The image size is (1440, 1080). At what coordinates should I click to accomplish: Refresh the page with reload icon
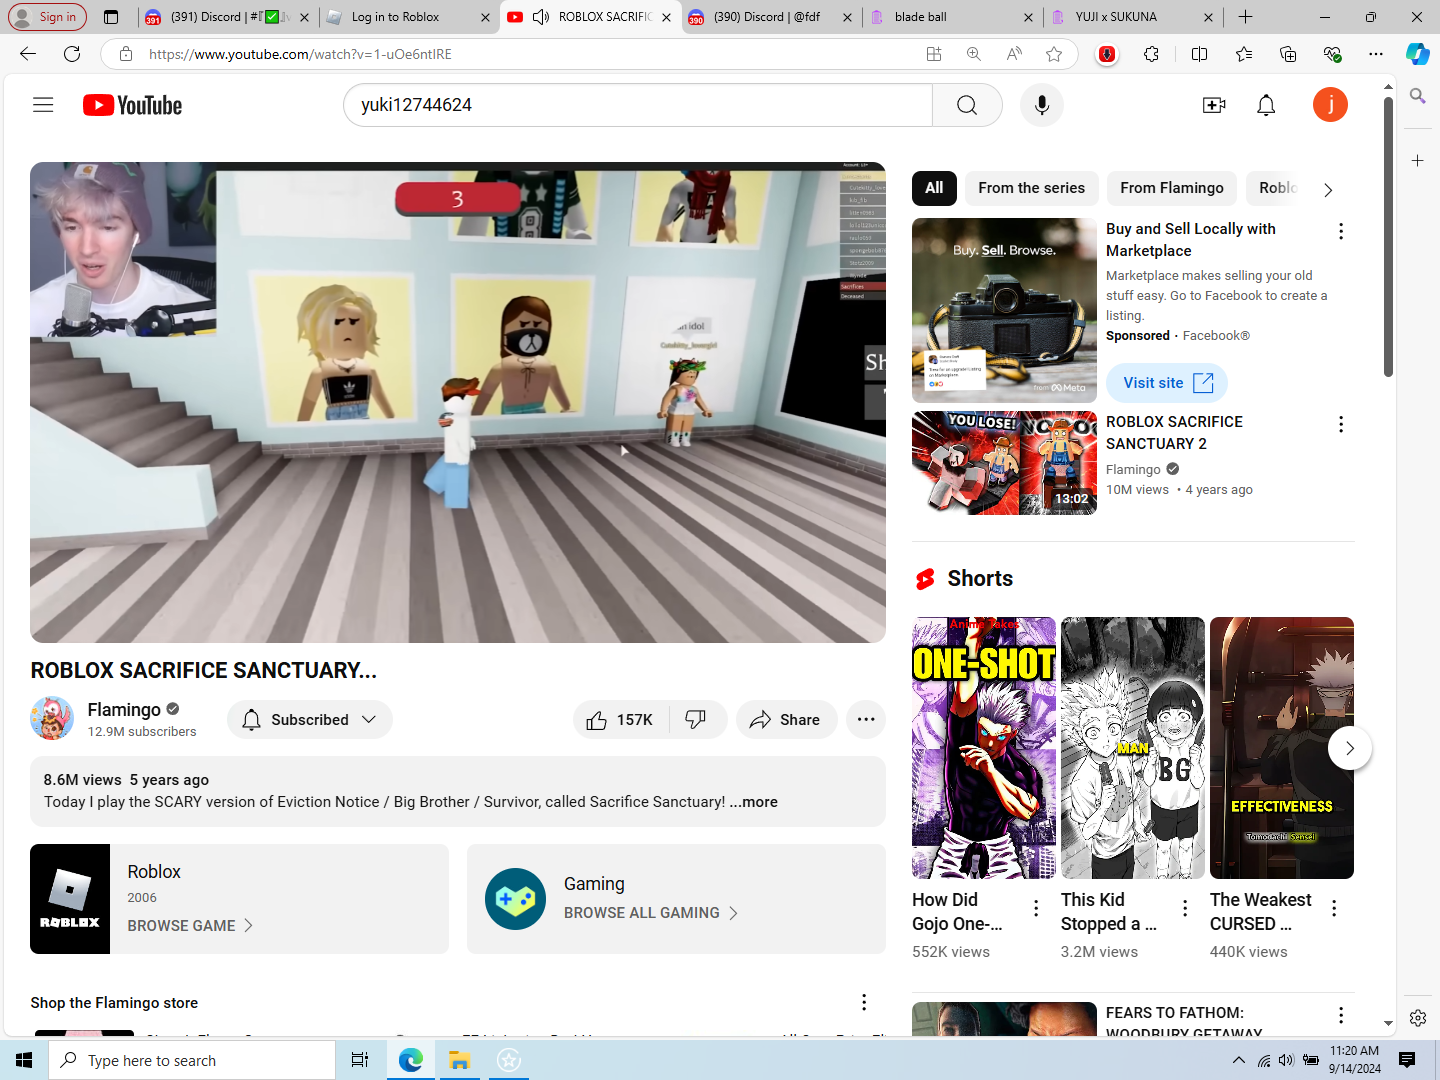click(72, 54)
